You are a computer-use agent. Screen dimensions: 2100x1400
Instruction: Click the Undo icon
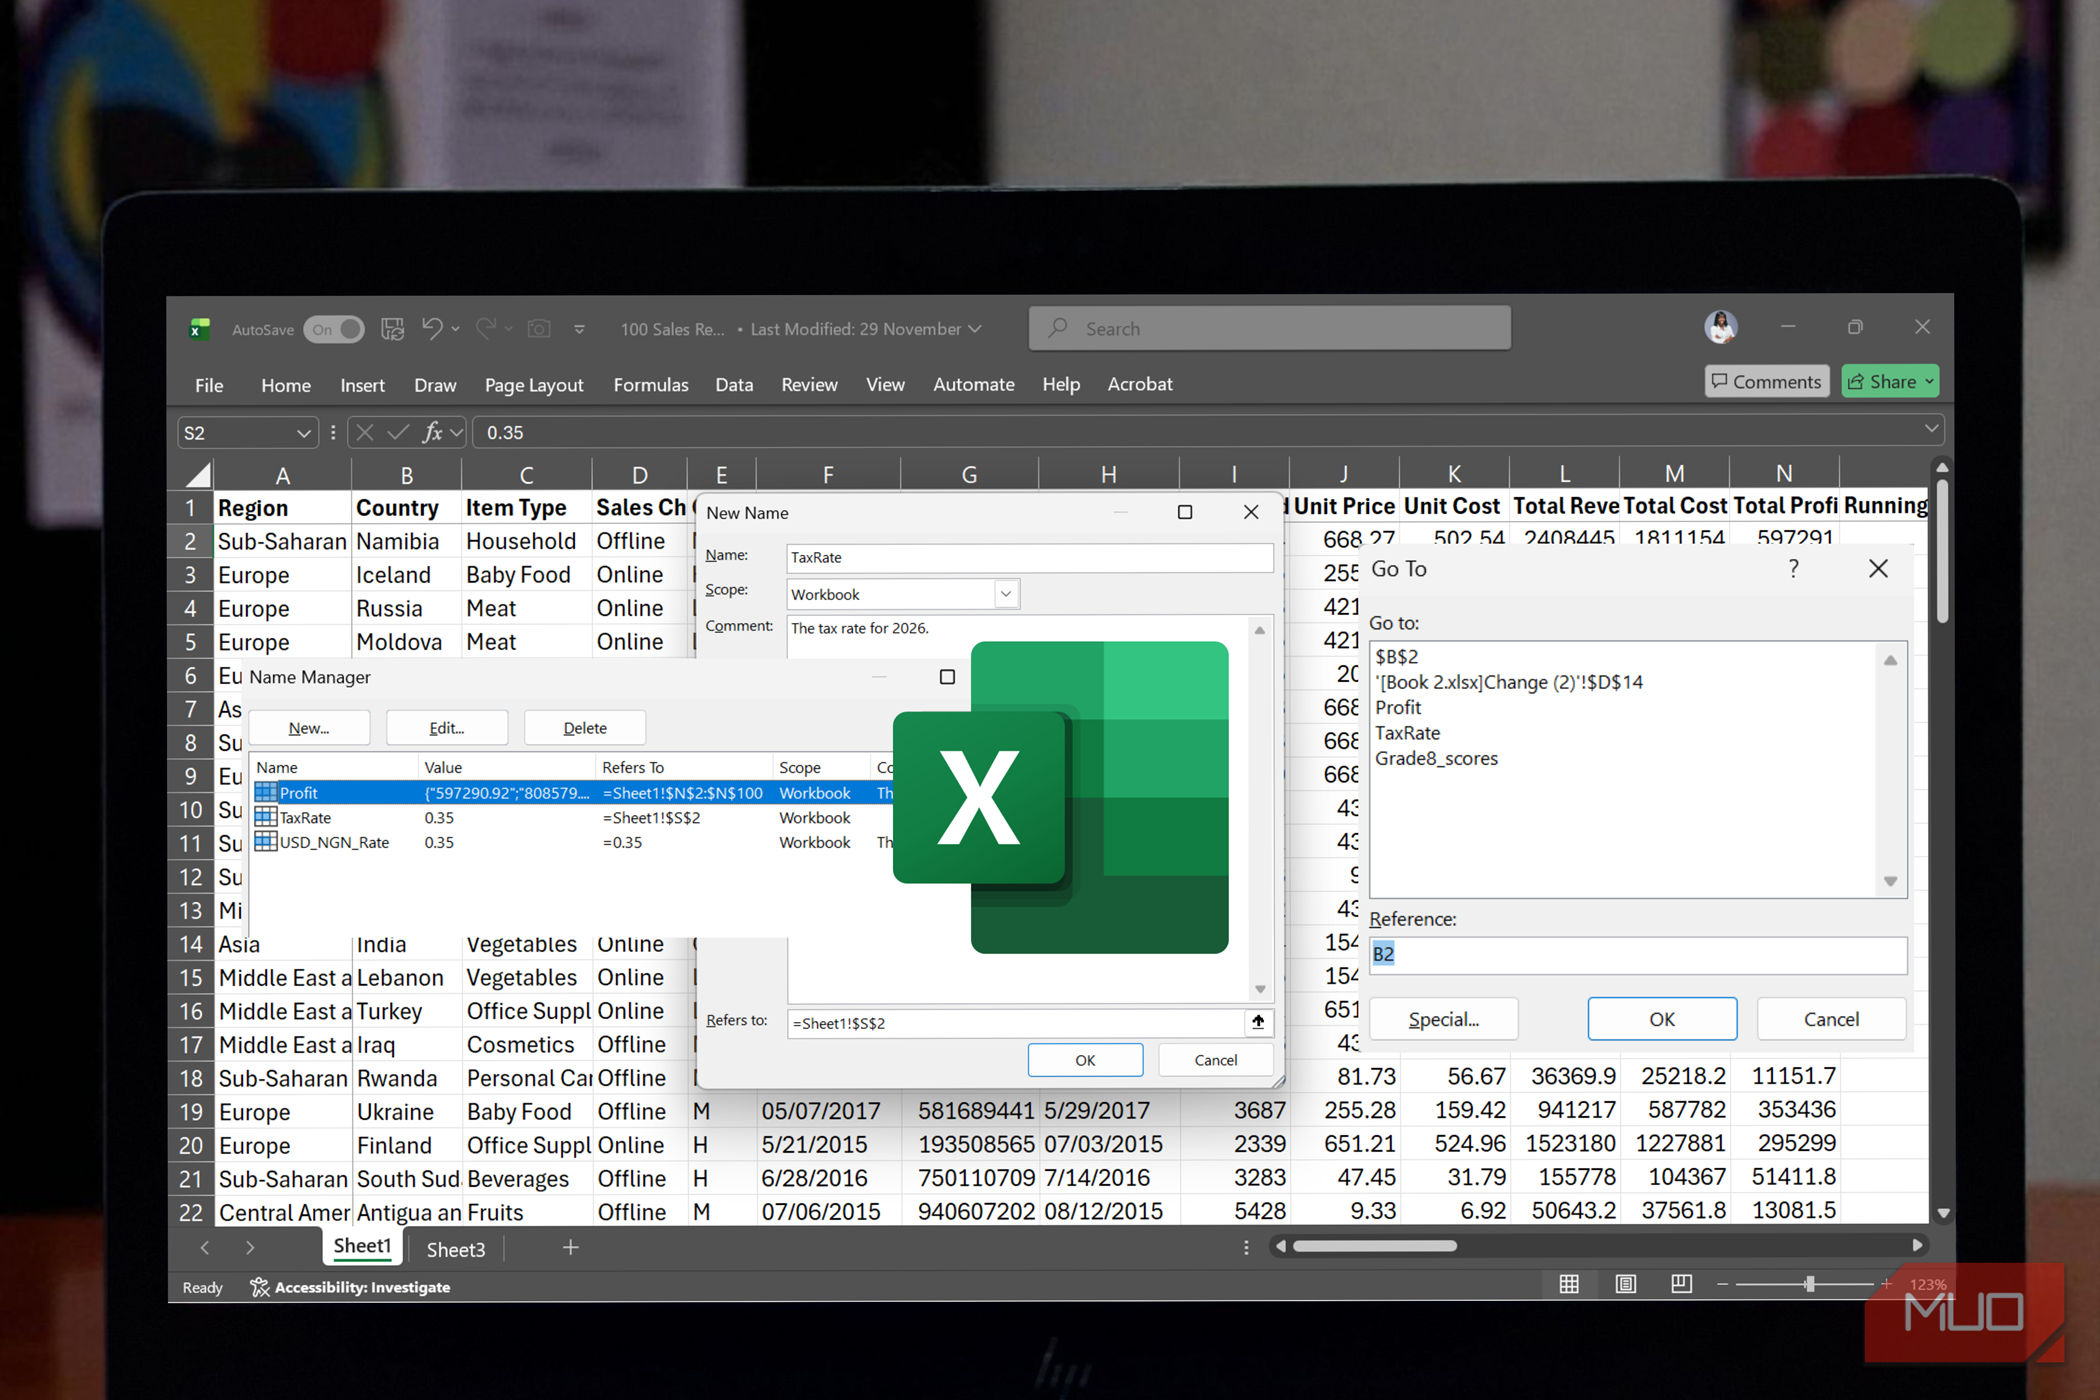tap(432, 328)
